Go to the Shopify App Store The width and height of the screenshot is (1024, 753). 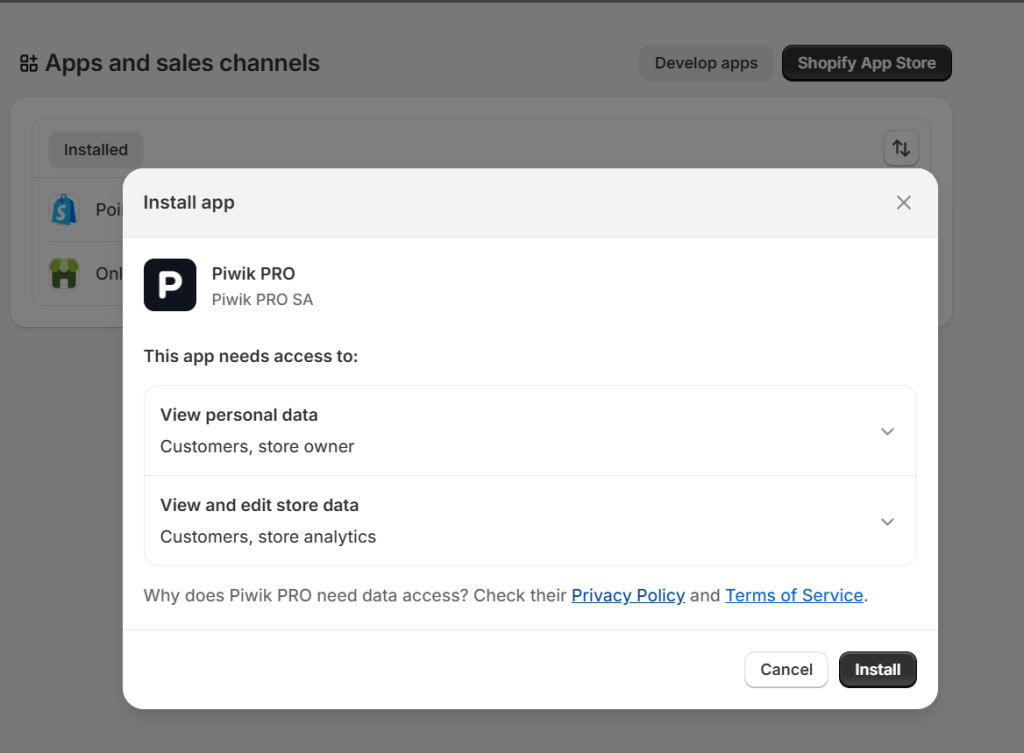(867, 63)
